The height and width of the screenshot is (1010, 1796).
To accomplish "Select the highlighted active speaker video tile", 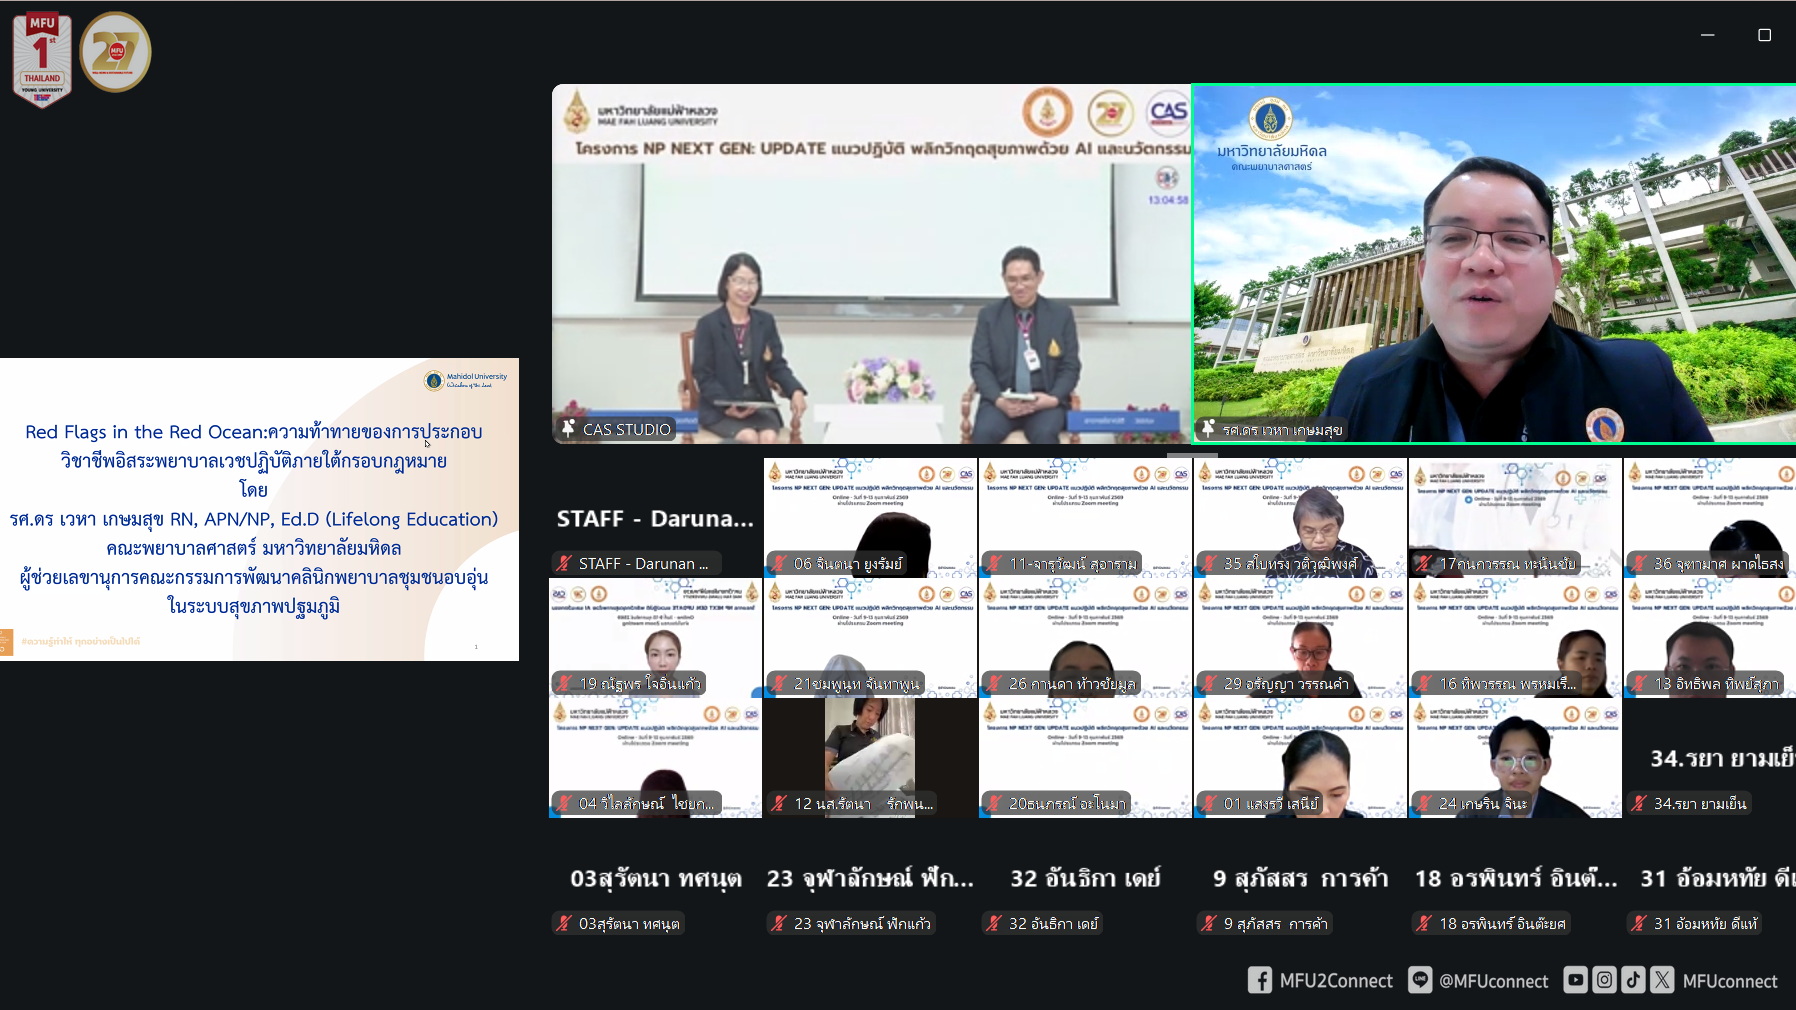I will [1493, 265].
